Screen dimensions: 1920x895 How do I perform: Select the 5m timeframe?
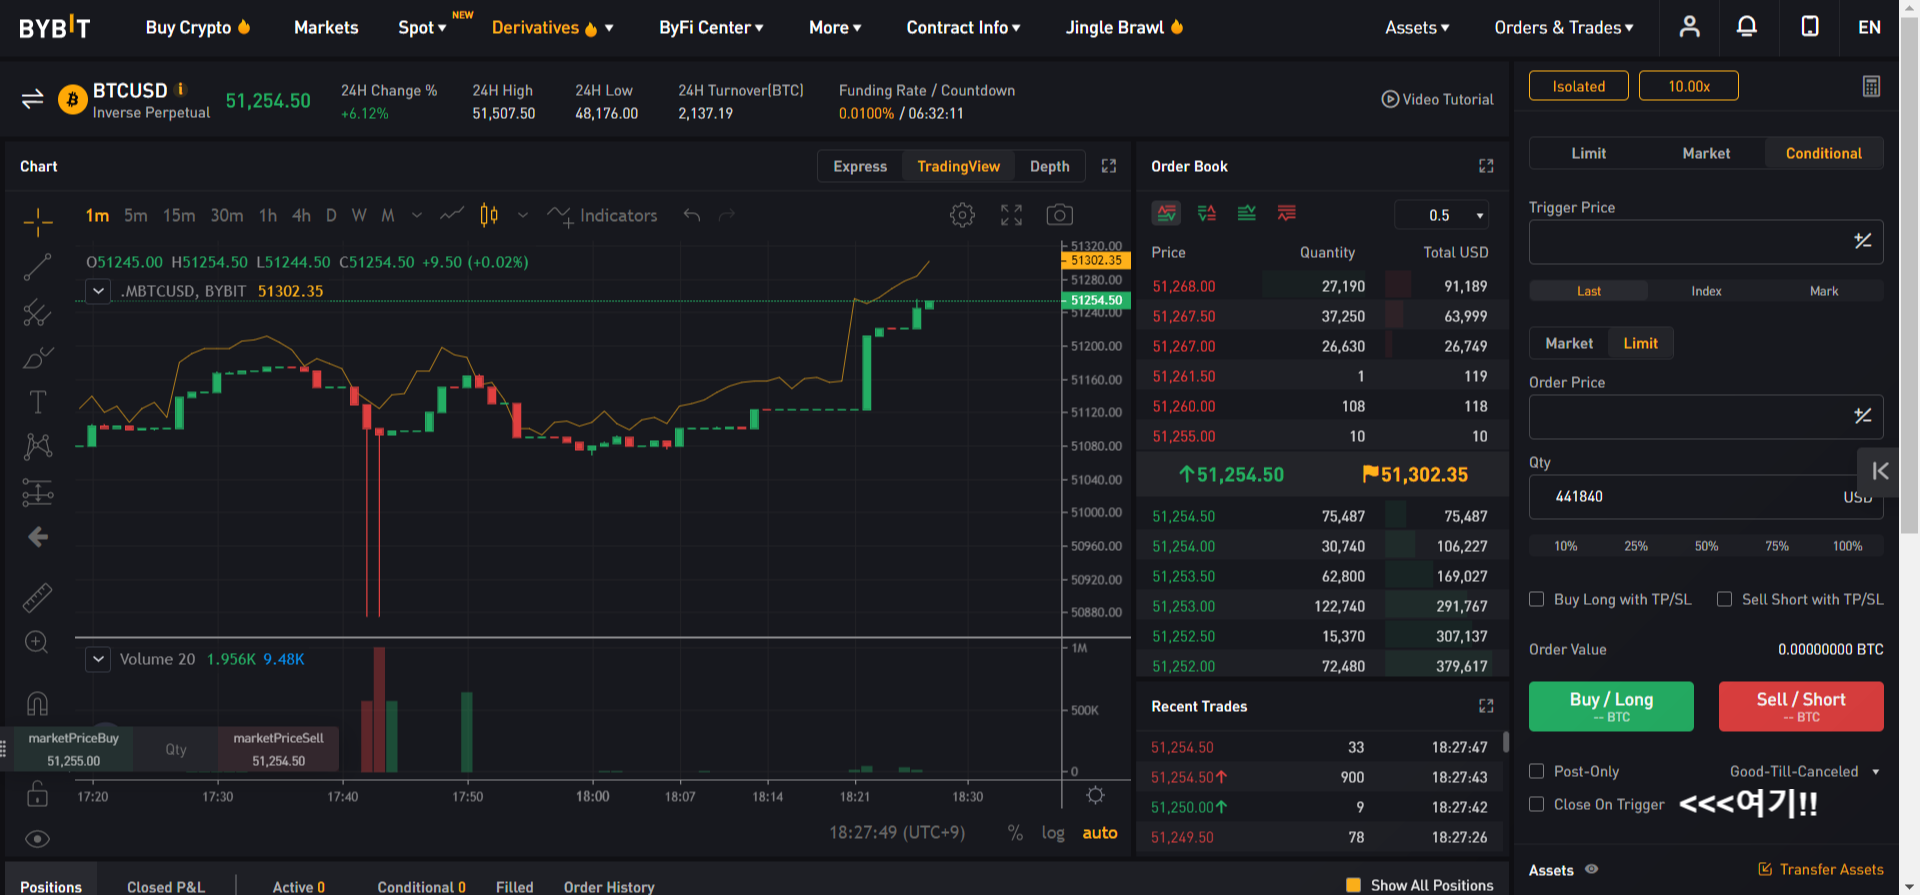136,215
